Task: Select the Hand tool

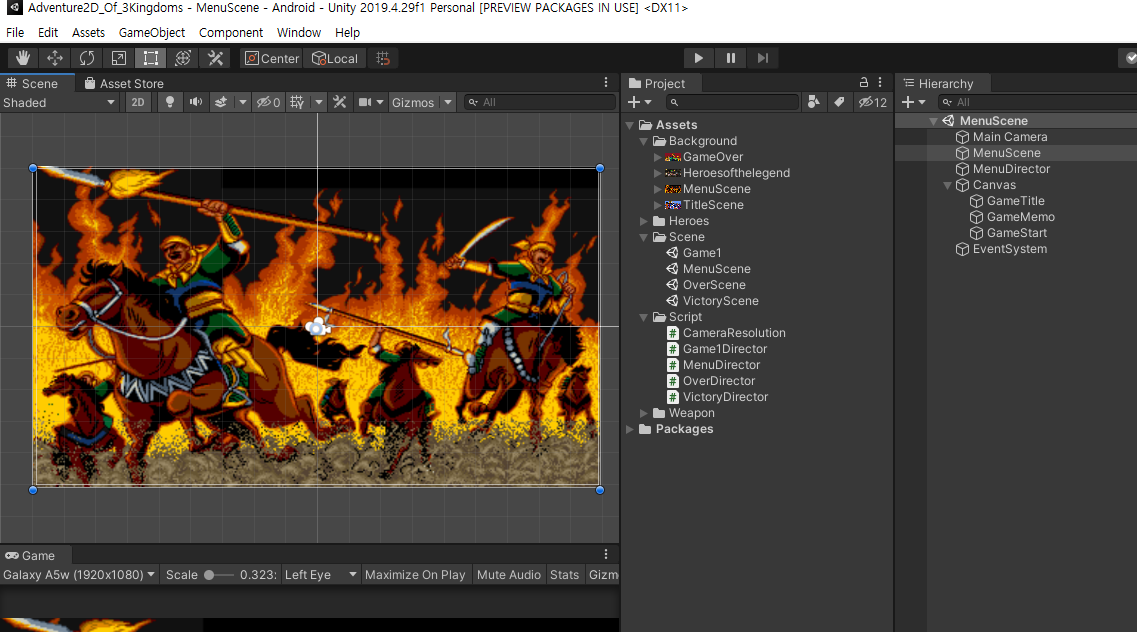Action: [x=22, y=58]
